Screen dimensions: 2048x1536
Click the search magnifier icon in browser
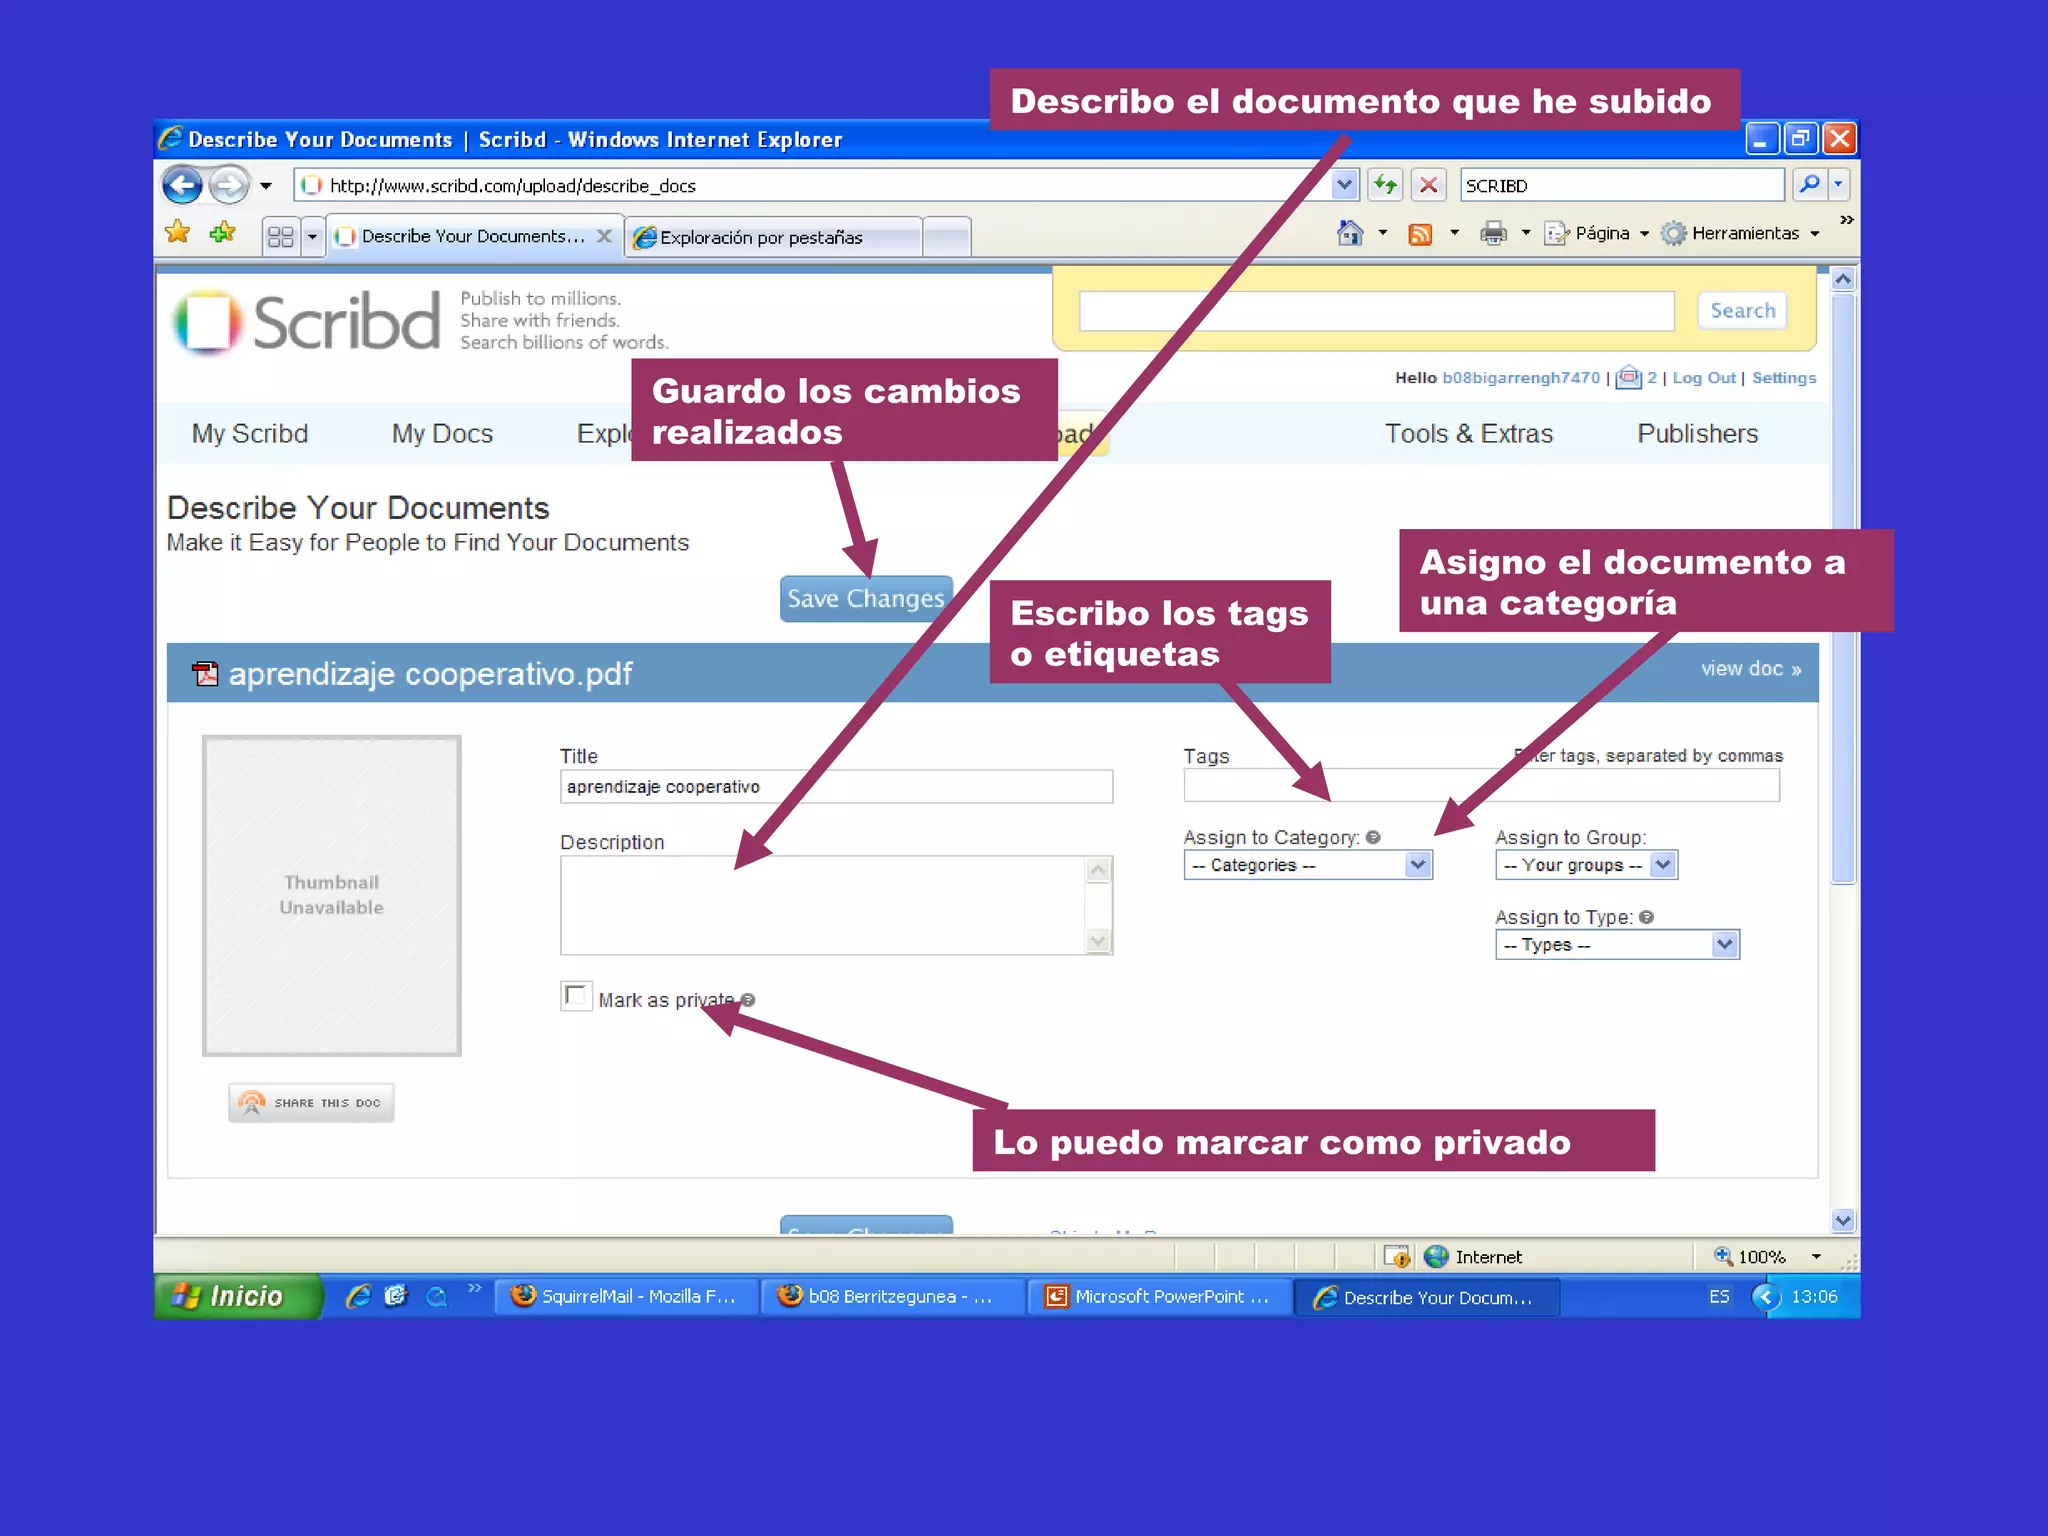[x=1809, y=184]
